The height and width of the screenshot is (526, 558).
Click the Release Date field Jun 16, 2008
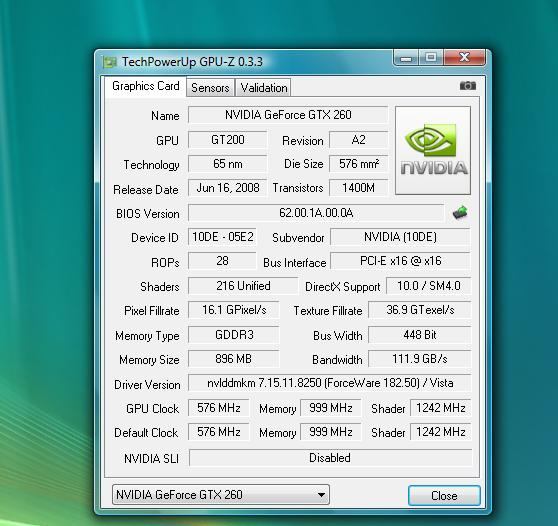tap(227, 188)
